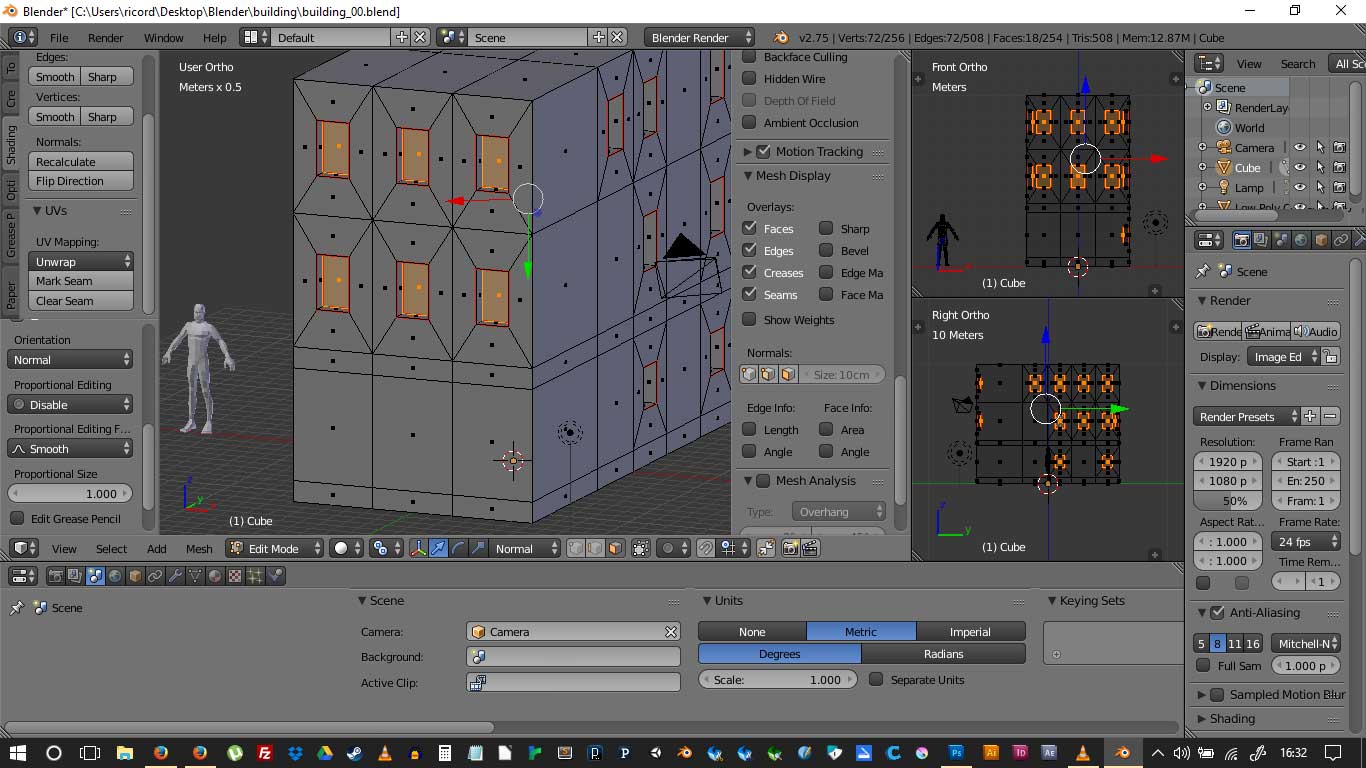Toggle limit selection to visible icon
Screen dimensions: 1366x768
pyautogui.click(x=640, y=548)
